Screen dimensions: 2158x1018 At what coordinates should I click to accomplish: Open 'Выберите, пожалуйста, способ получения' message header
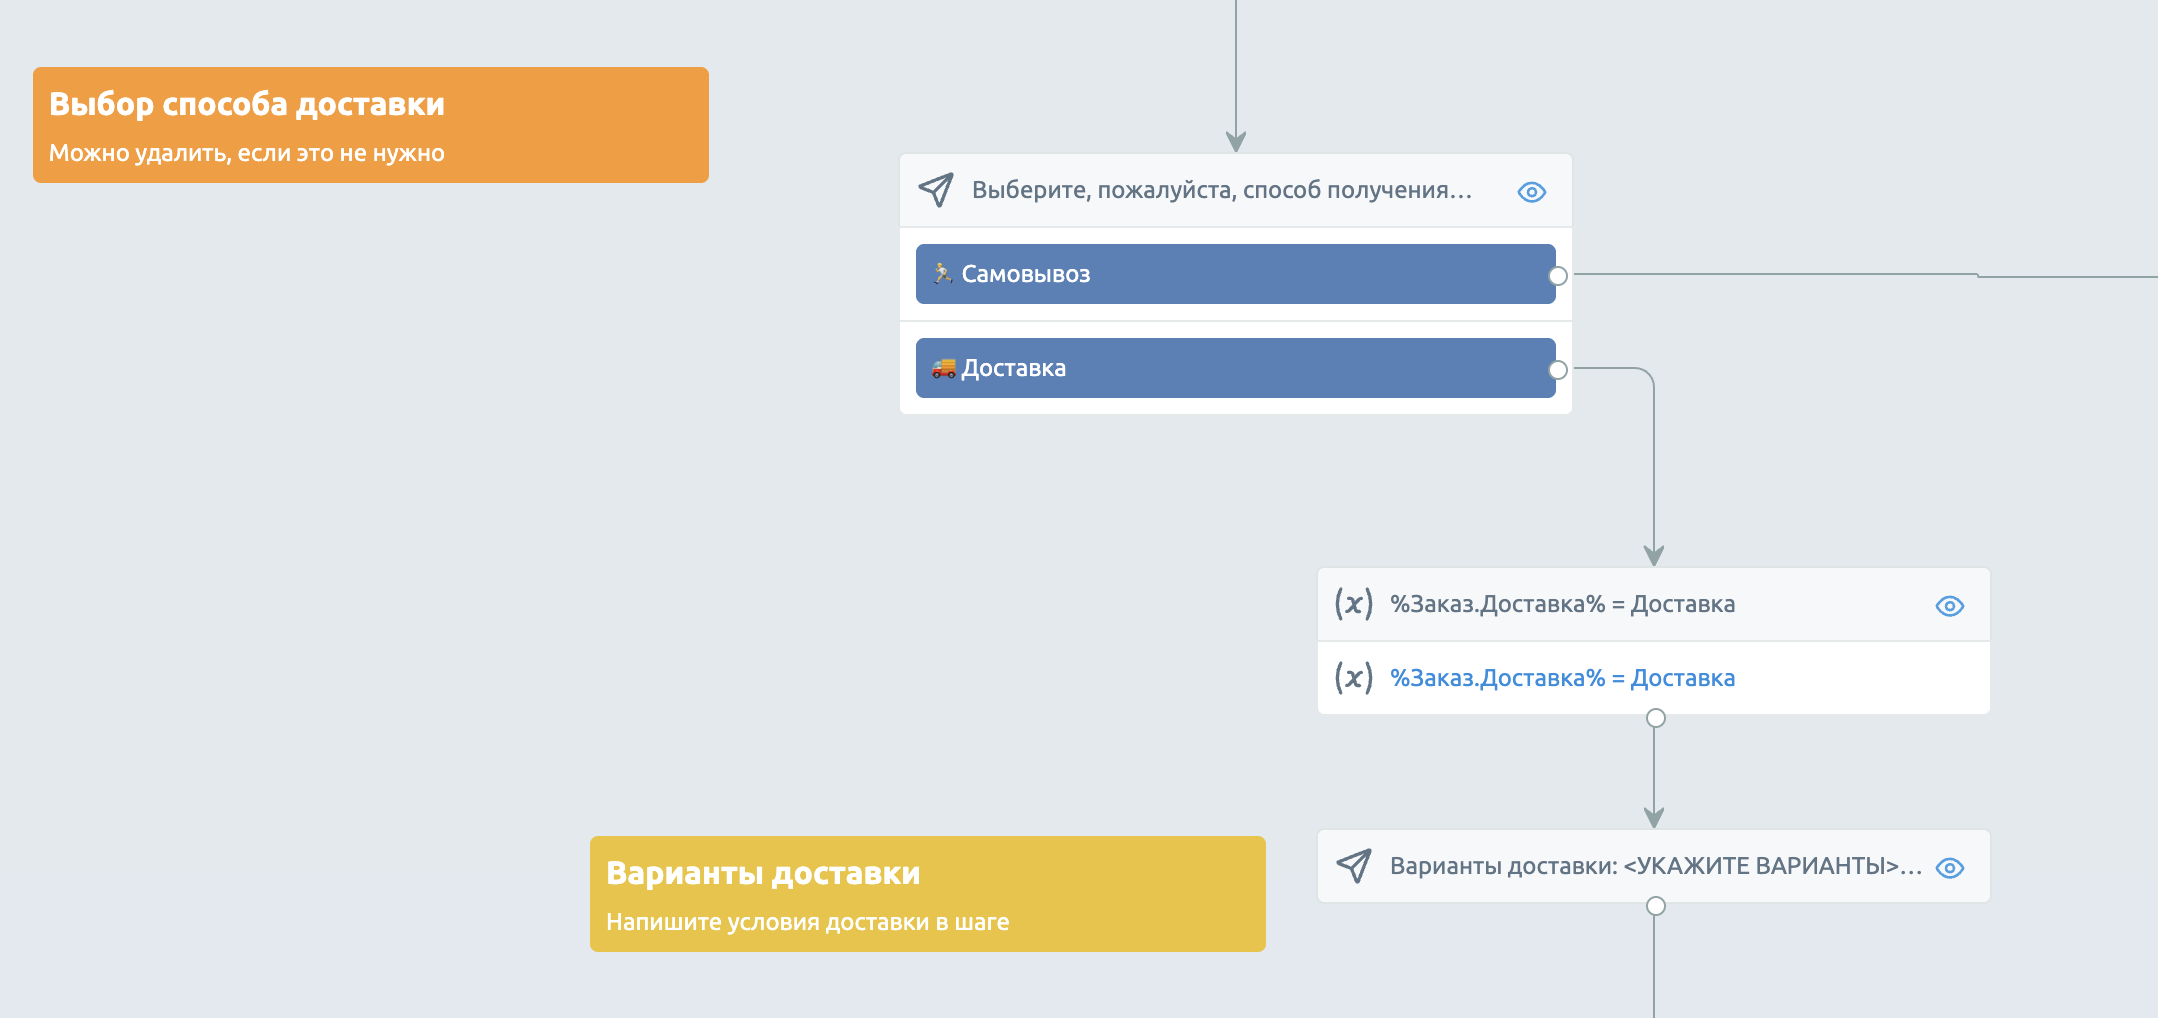pyautogui.click(x=1222, y=190)
